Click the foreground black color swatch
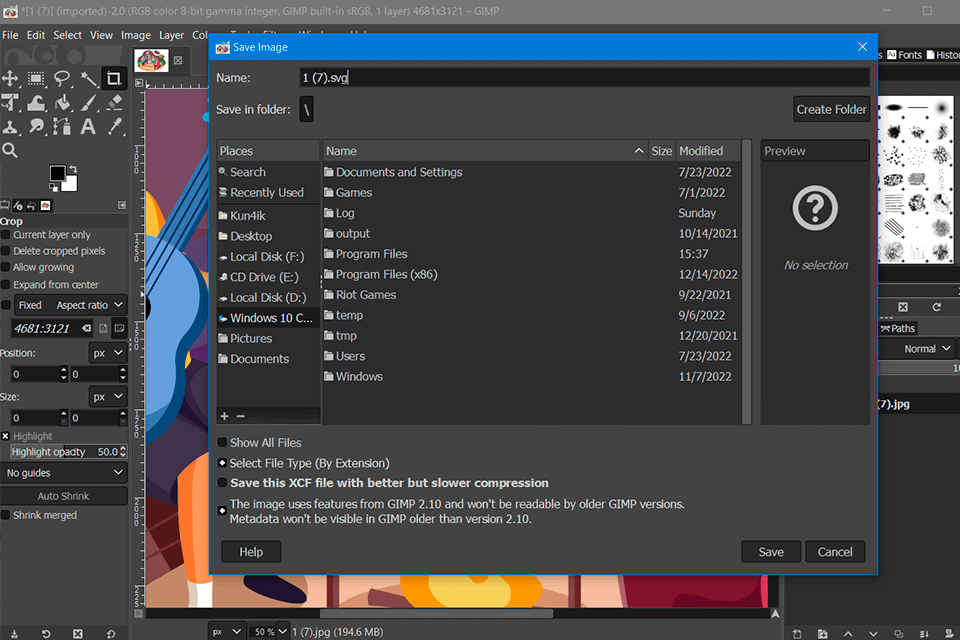 point(57,173)
